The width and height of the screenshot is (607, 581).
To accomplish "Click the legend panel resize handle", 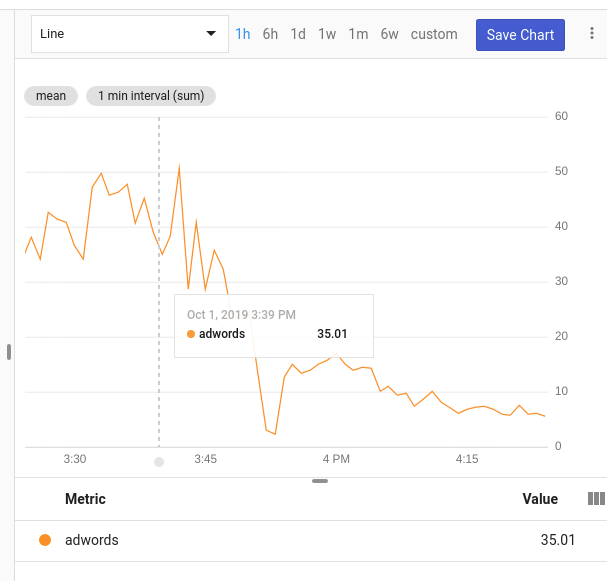I will point(320,481).
